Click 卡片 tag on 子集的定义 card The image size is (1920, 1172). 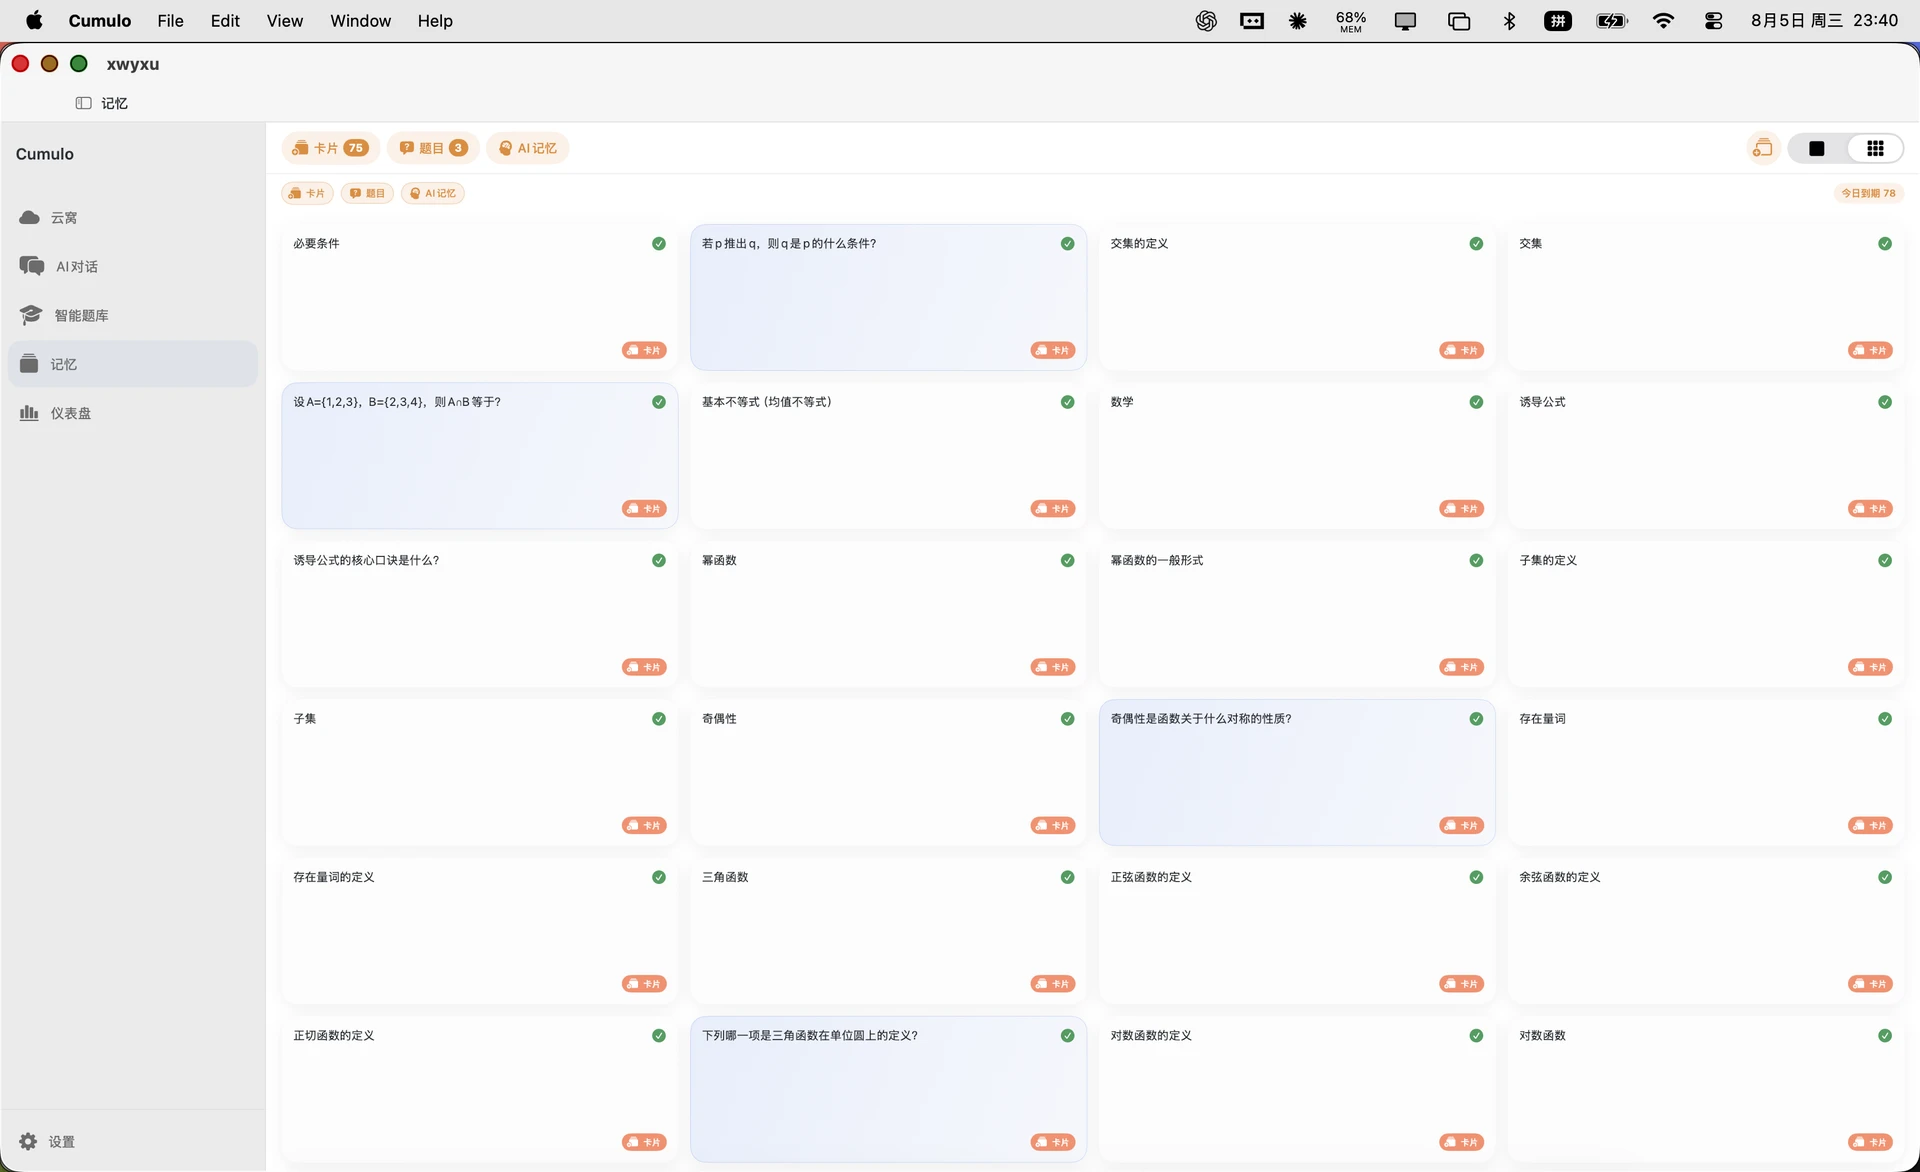pyautogui.click(x=1870, y=667)
